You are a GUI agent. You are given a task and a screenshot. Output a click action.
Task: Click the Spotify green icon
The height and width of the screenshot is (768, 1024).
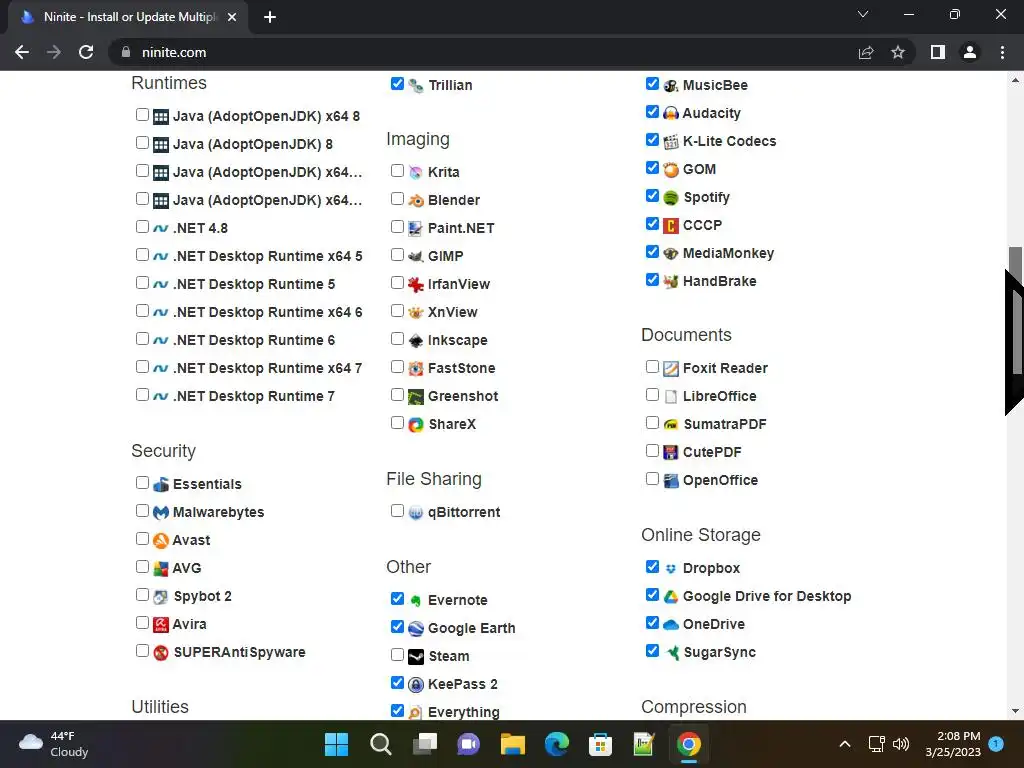click(671, 198)
